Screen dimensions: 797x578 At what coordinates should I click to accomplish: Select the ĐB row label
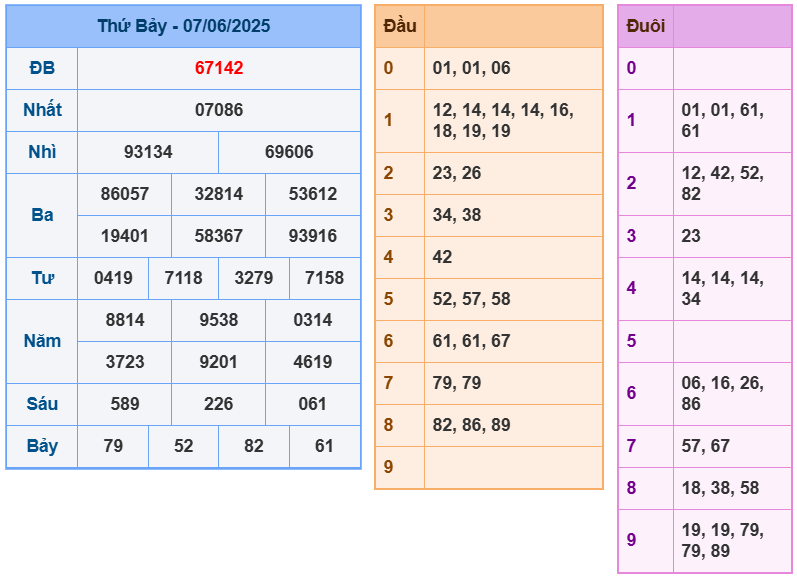pos(42,68)
